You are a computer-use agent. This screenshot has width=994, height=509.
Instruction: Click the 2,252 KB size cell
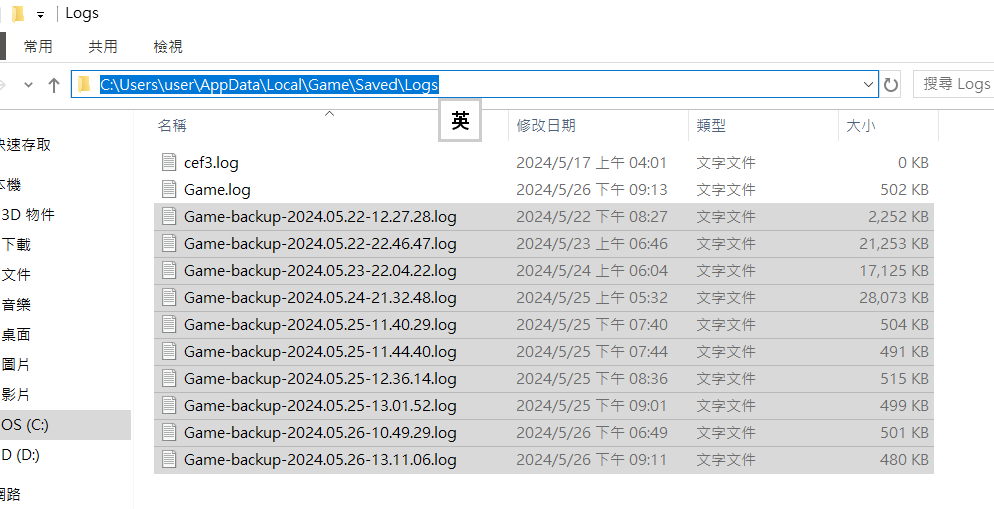[x=898, y=217]
